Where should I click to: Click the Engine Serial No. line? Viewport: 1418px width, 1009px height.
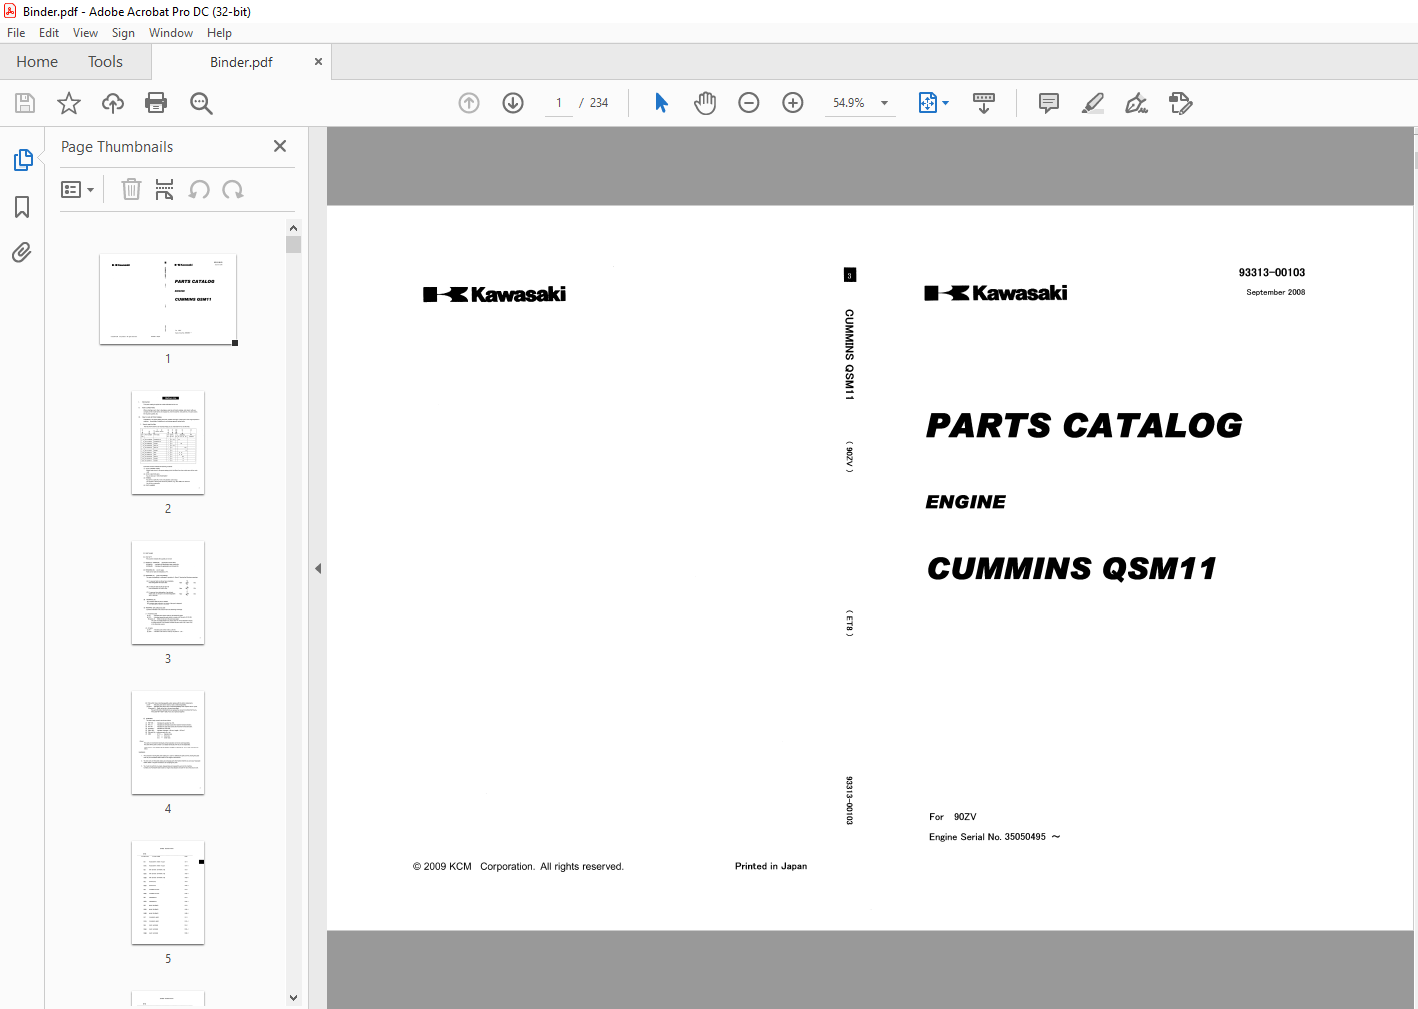[x=994, y=837]
